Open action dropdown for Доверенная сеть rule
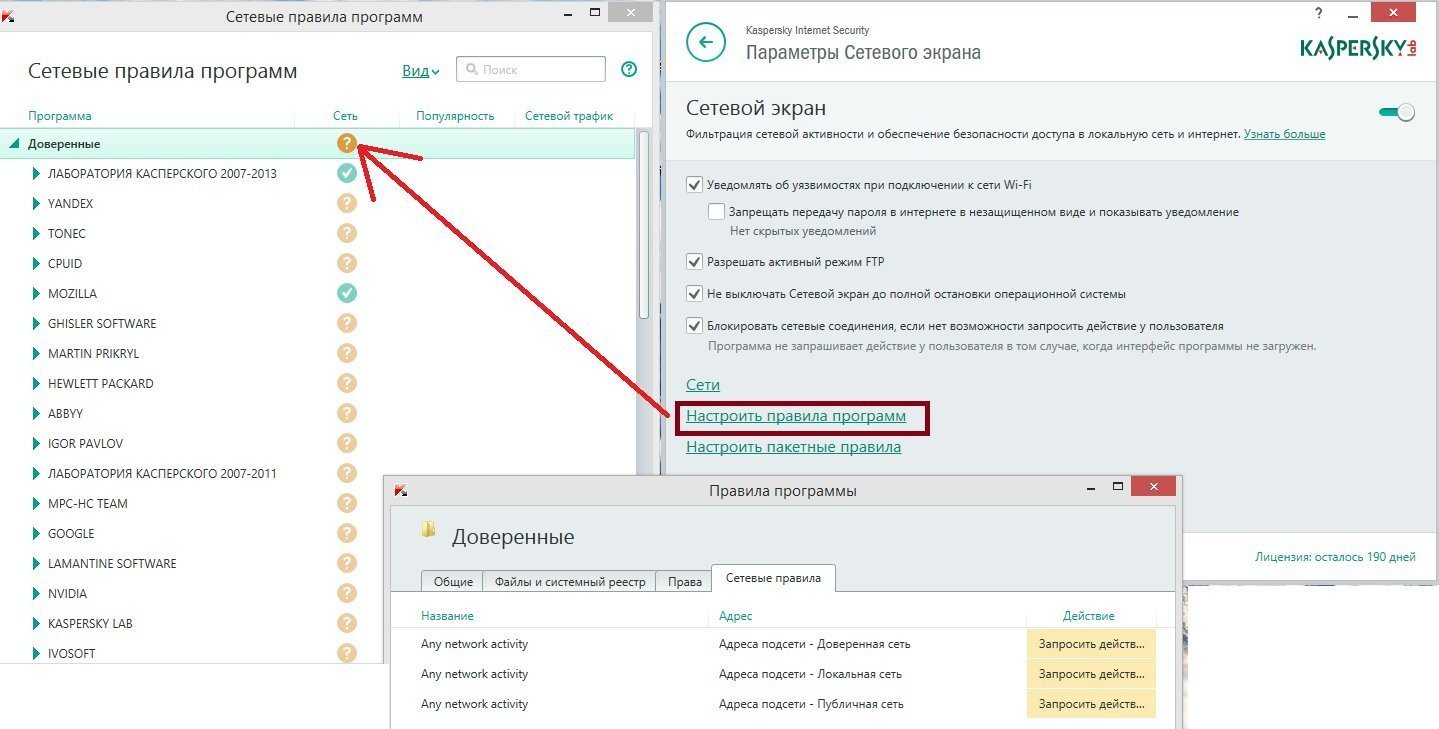Screen dimensions: 1439x729 pyautogui.click(x=1091, y=644)
